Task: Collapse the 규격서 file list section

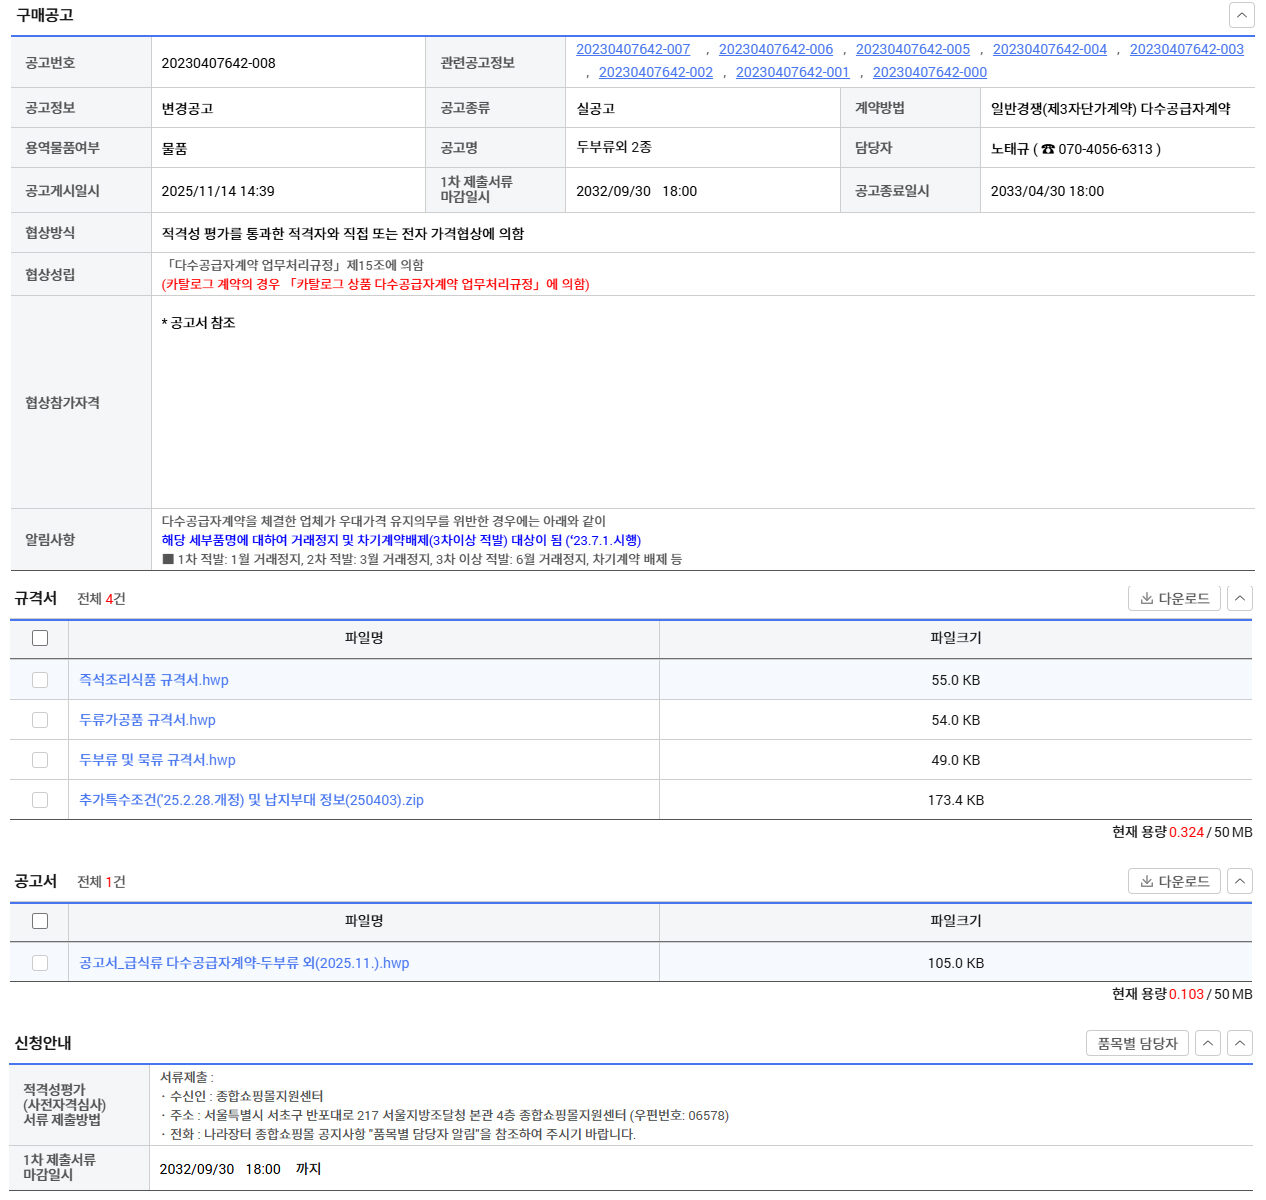Action: click(x=1240, y=599)
